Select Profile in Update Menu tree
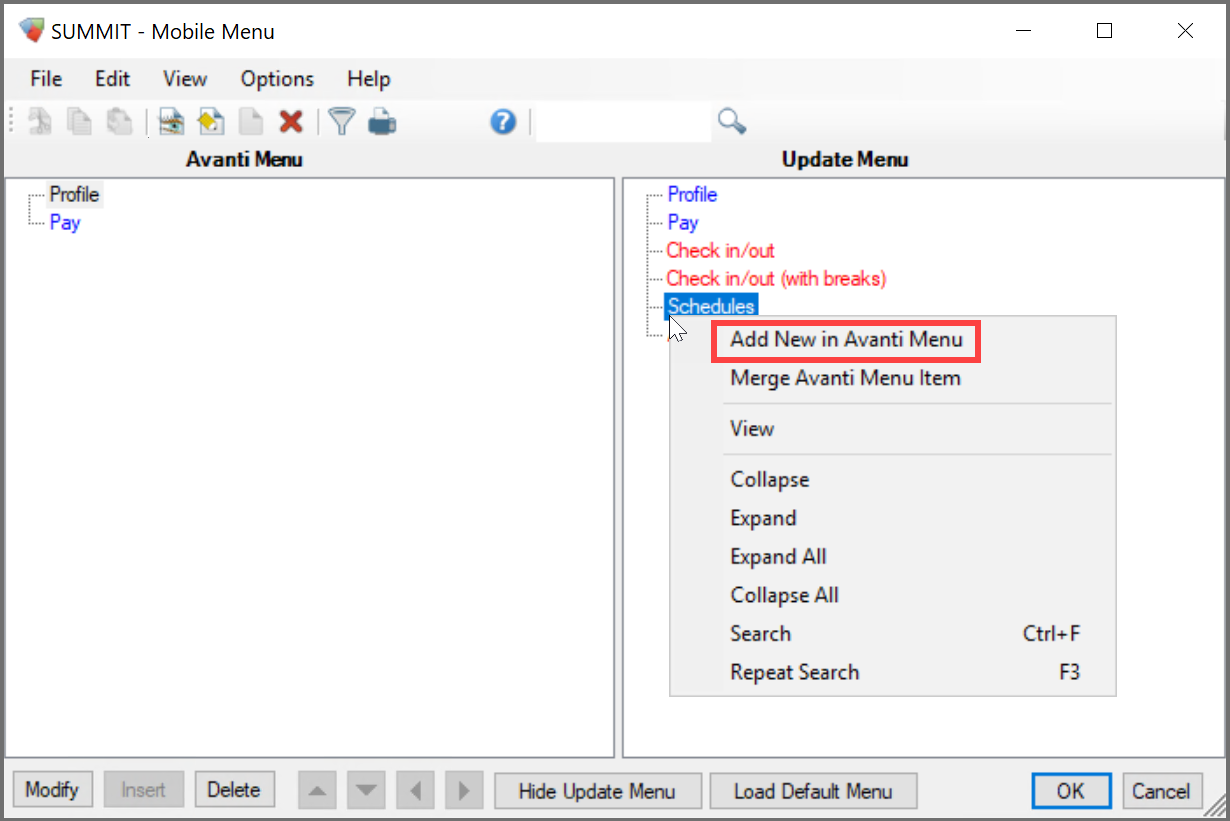The image size is (1230, 821). pyautogui.click(x=692, y=194)
